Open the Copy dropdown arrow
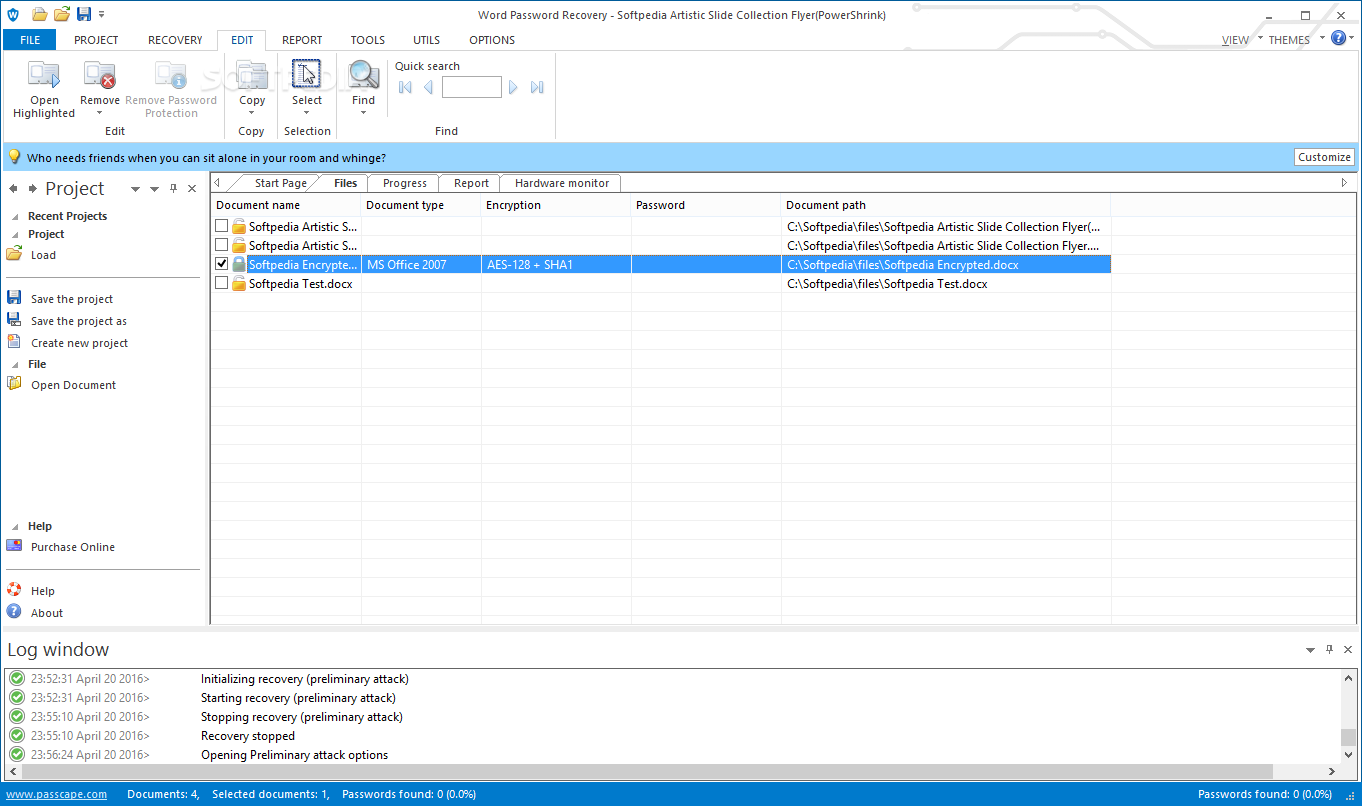 pyautogui.click(x=252, y=112)
